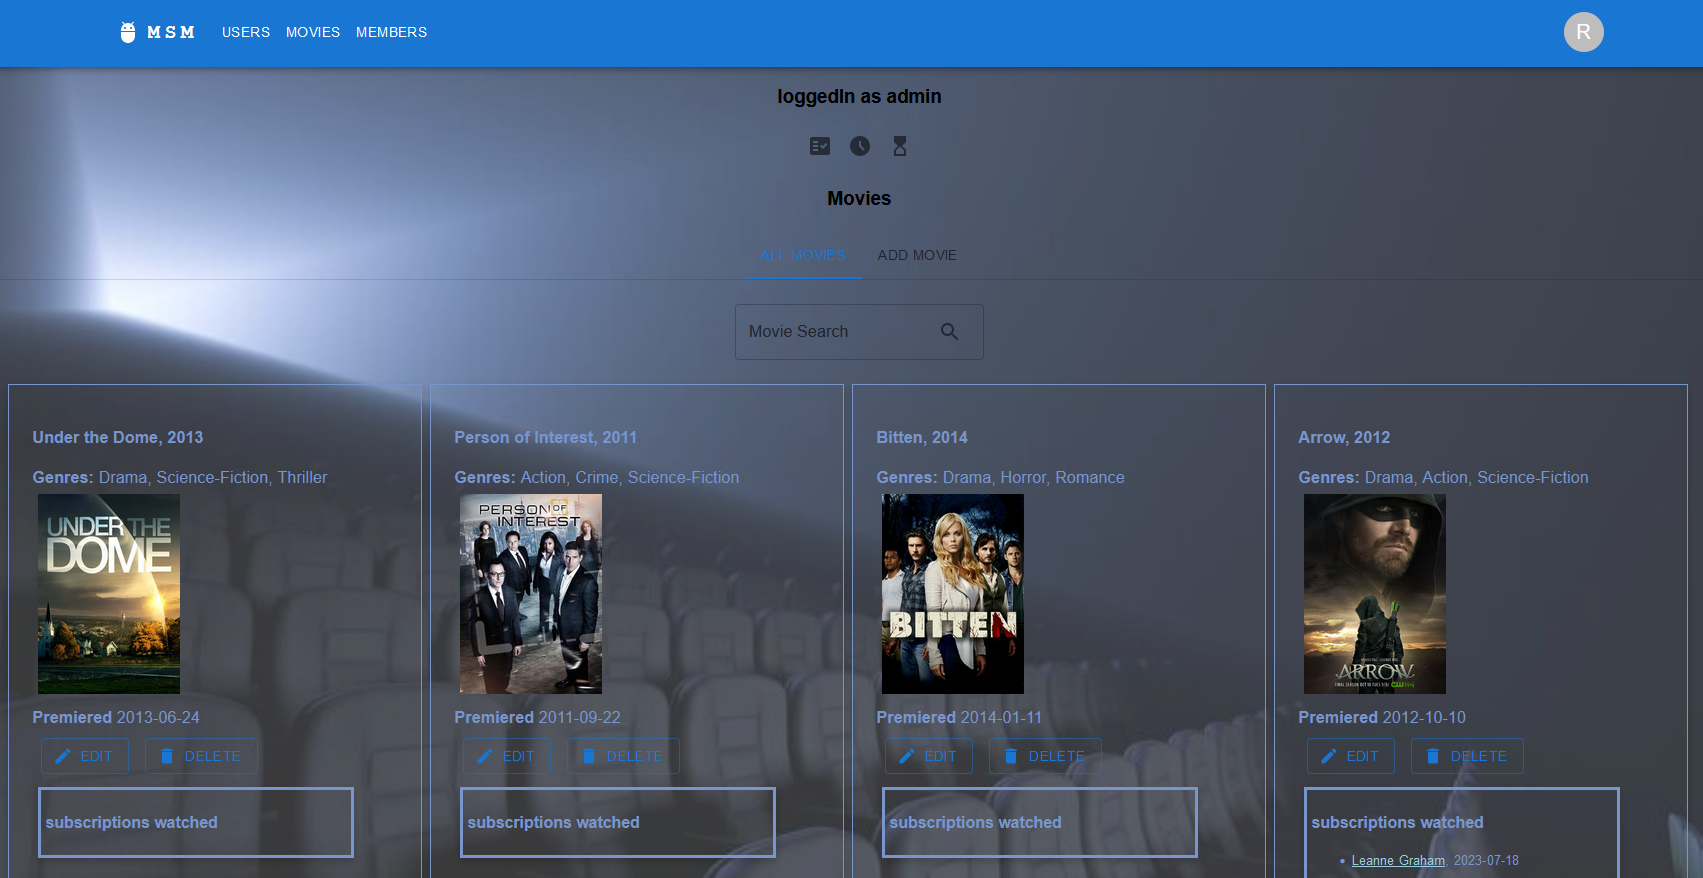1703x878 pixels.
Task: Click the 'Under the Dome, 2013' title
Action: click(118, 437)
